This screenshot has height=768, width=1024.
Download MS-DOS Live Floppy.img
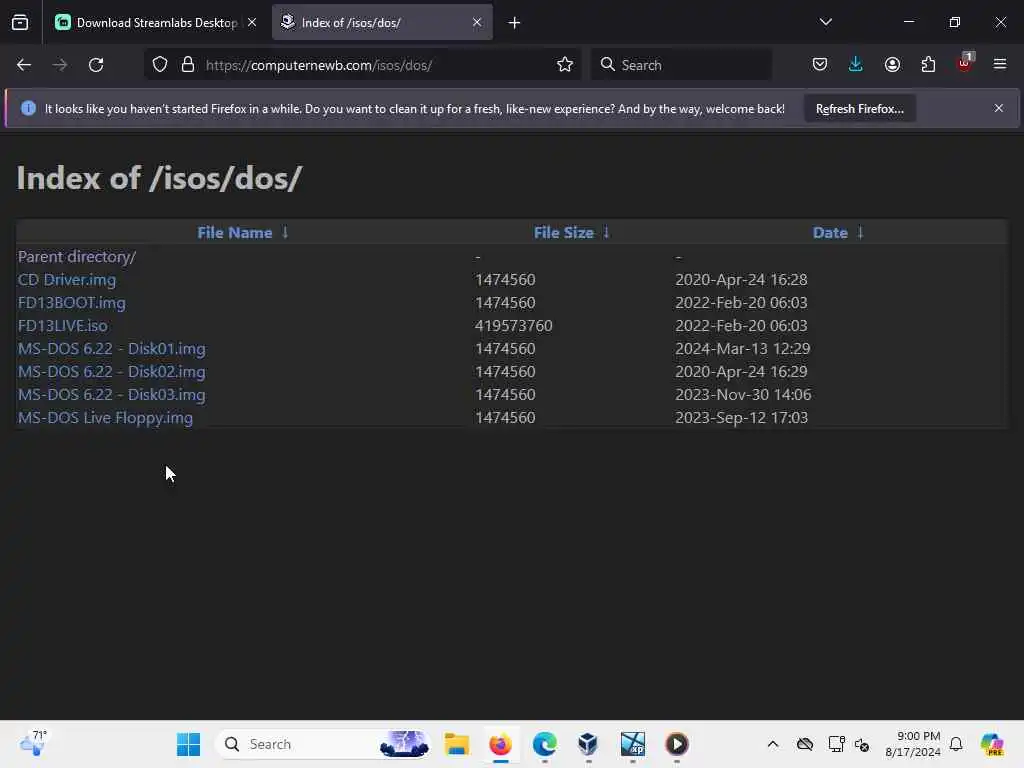point(105,417)
